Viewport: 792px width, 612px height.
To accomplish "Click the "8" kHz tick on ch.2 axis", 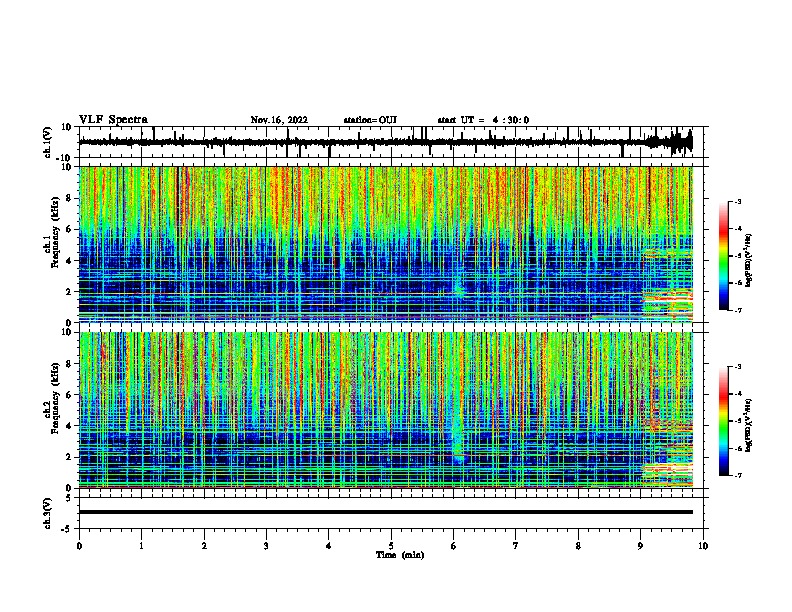I will pos(69,364).
